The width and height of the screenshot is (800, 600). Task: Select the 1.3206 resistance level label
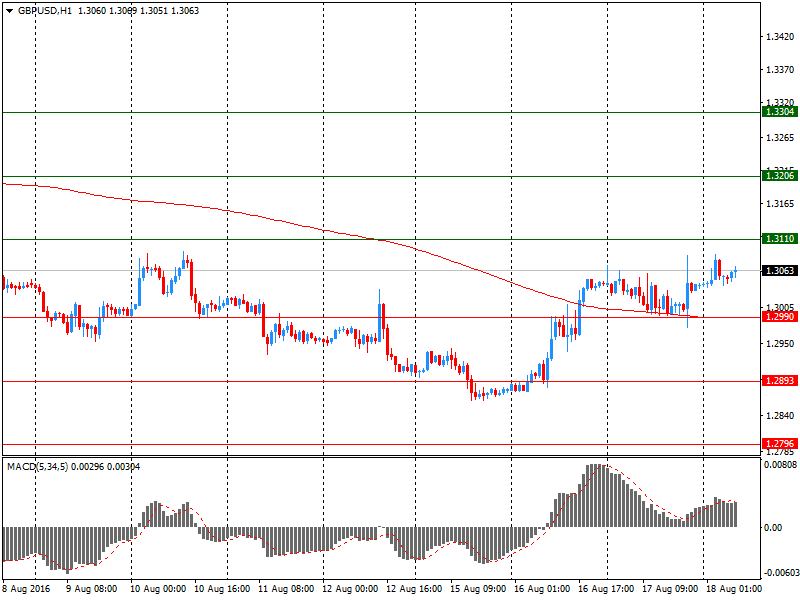click(780, 176)
